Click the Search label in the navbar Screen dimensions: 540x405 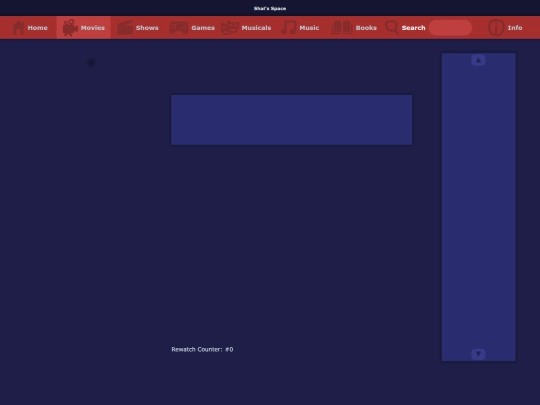[x=414, y=28]
